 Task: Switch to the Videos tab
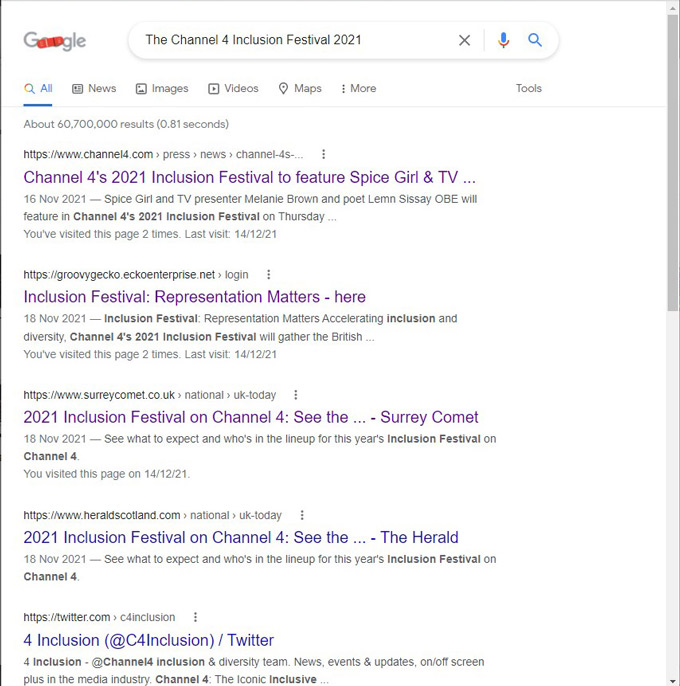[x=233, y=88]
